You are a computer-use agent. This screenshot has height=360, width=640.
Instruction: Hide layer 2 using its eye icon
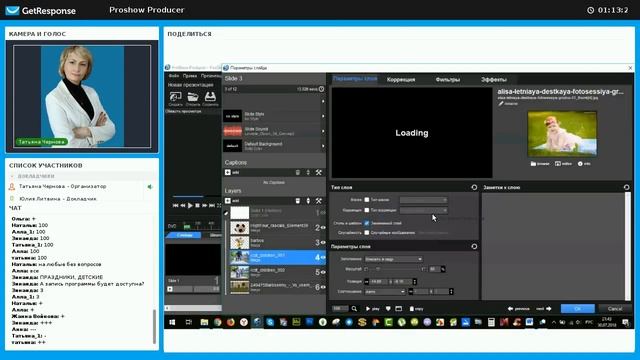click(x=323, y=228)
